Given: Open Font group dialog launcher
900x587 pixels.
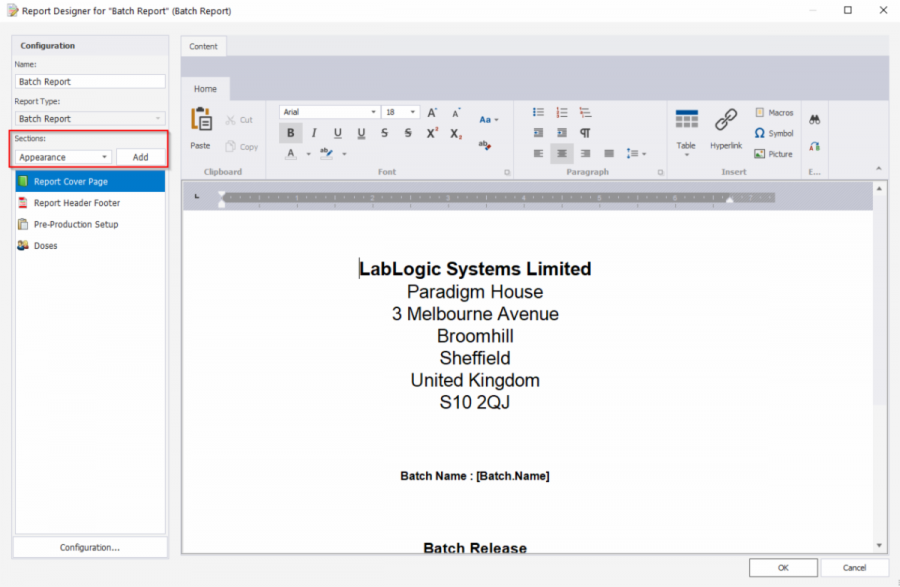Looking at the screenshot, I should coord(507,172).
